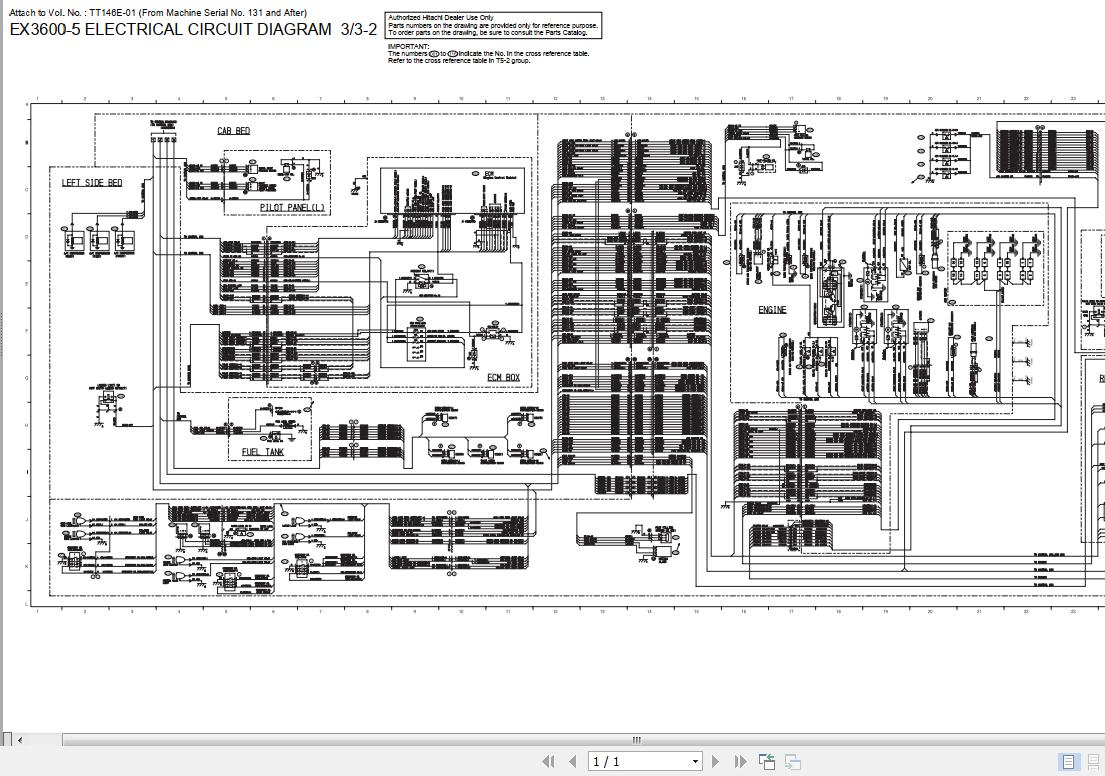Click the 'Attach to Vol. No.' header line

[158, 13]
